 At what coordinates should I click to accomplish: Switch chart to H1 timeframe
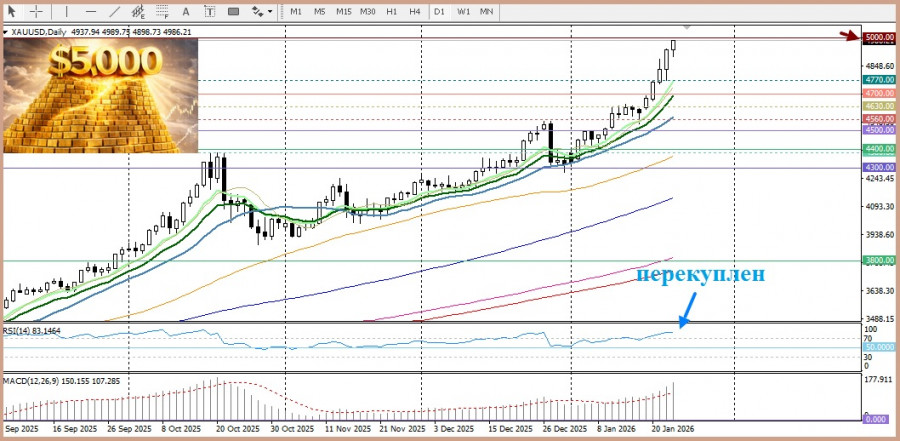(x=391, y=11)
